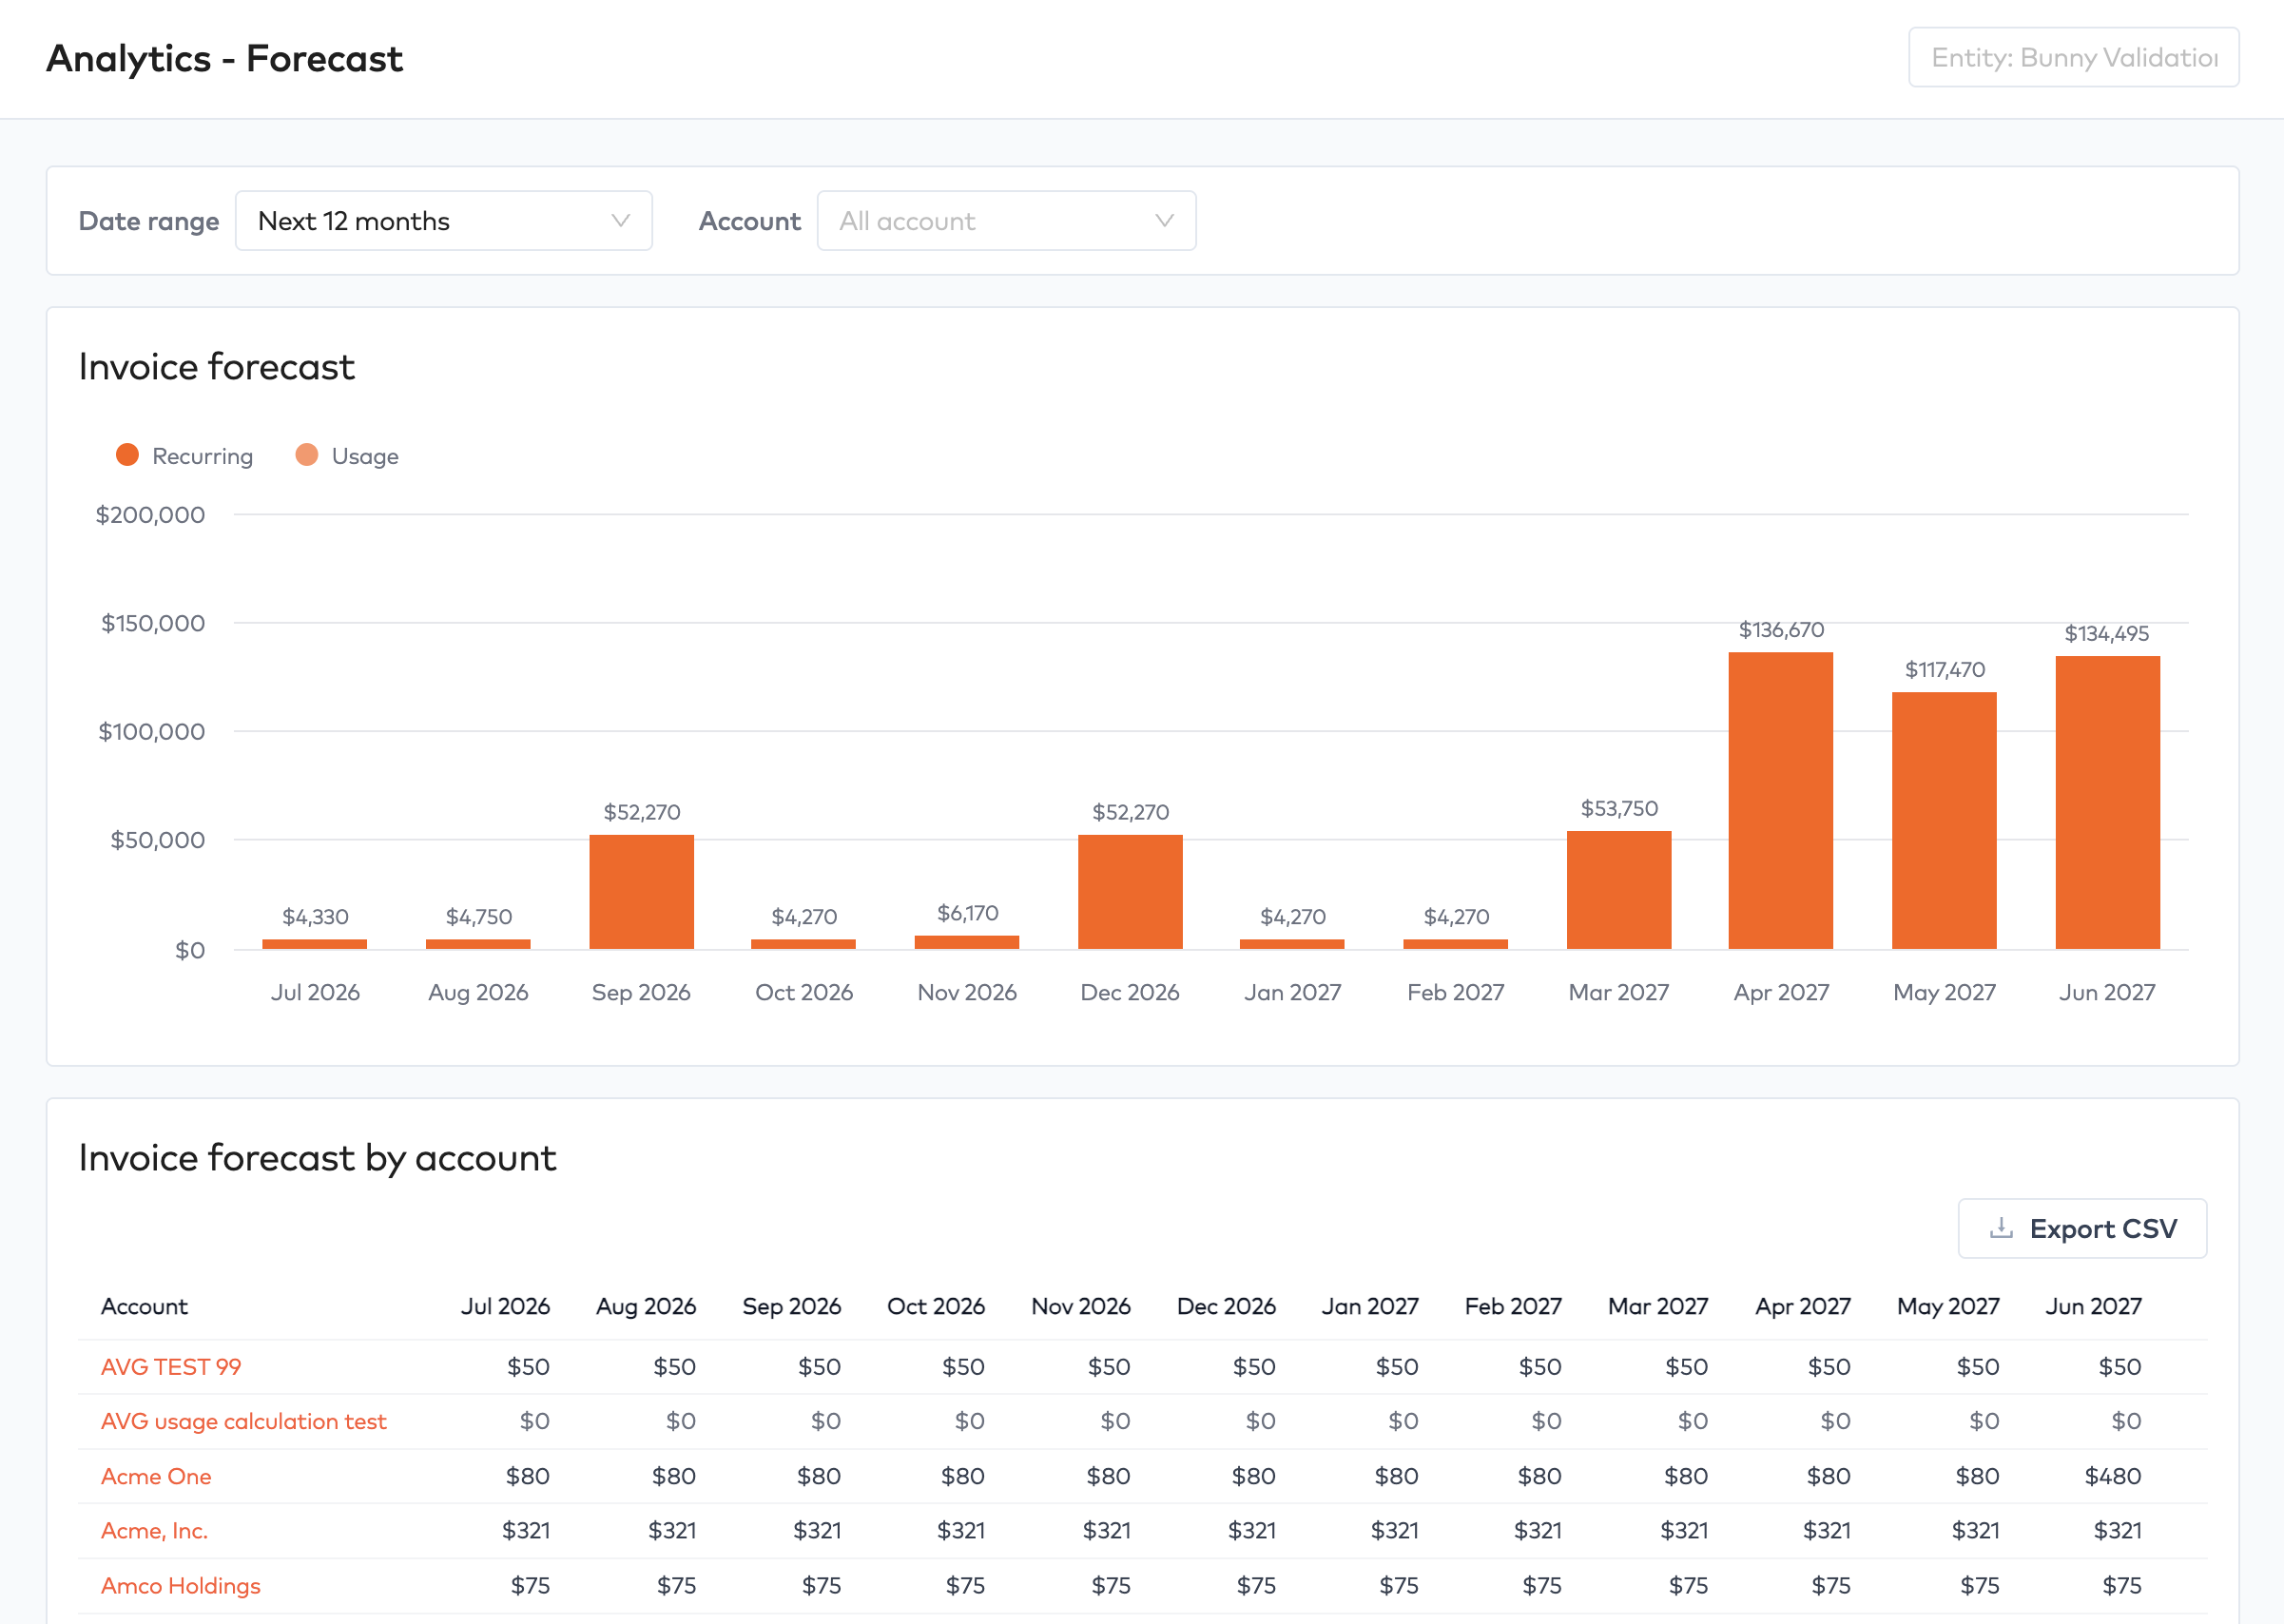
Task: Click the $136,670 bar label
Action: click(x=1781, y=630)
